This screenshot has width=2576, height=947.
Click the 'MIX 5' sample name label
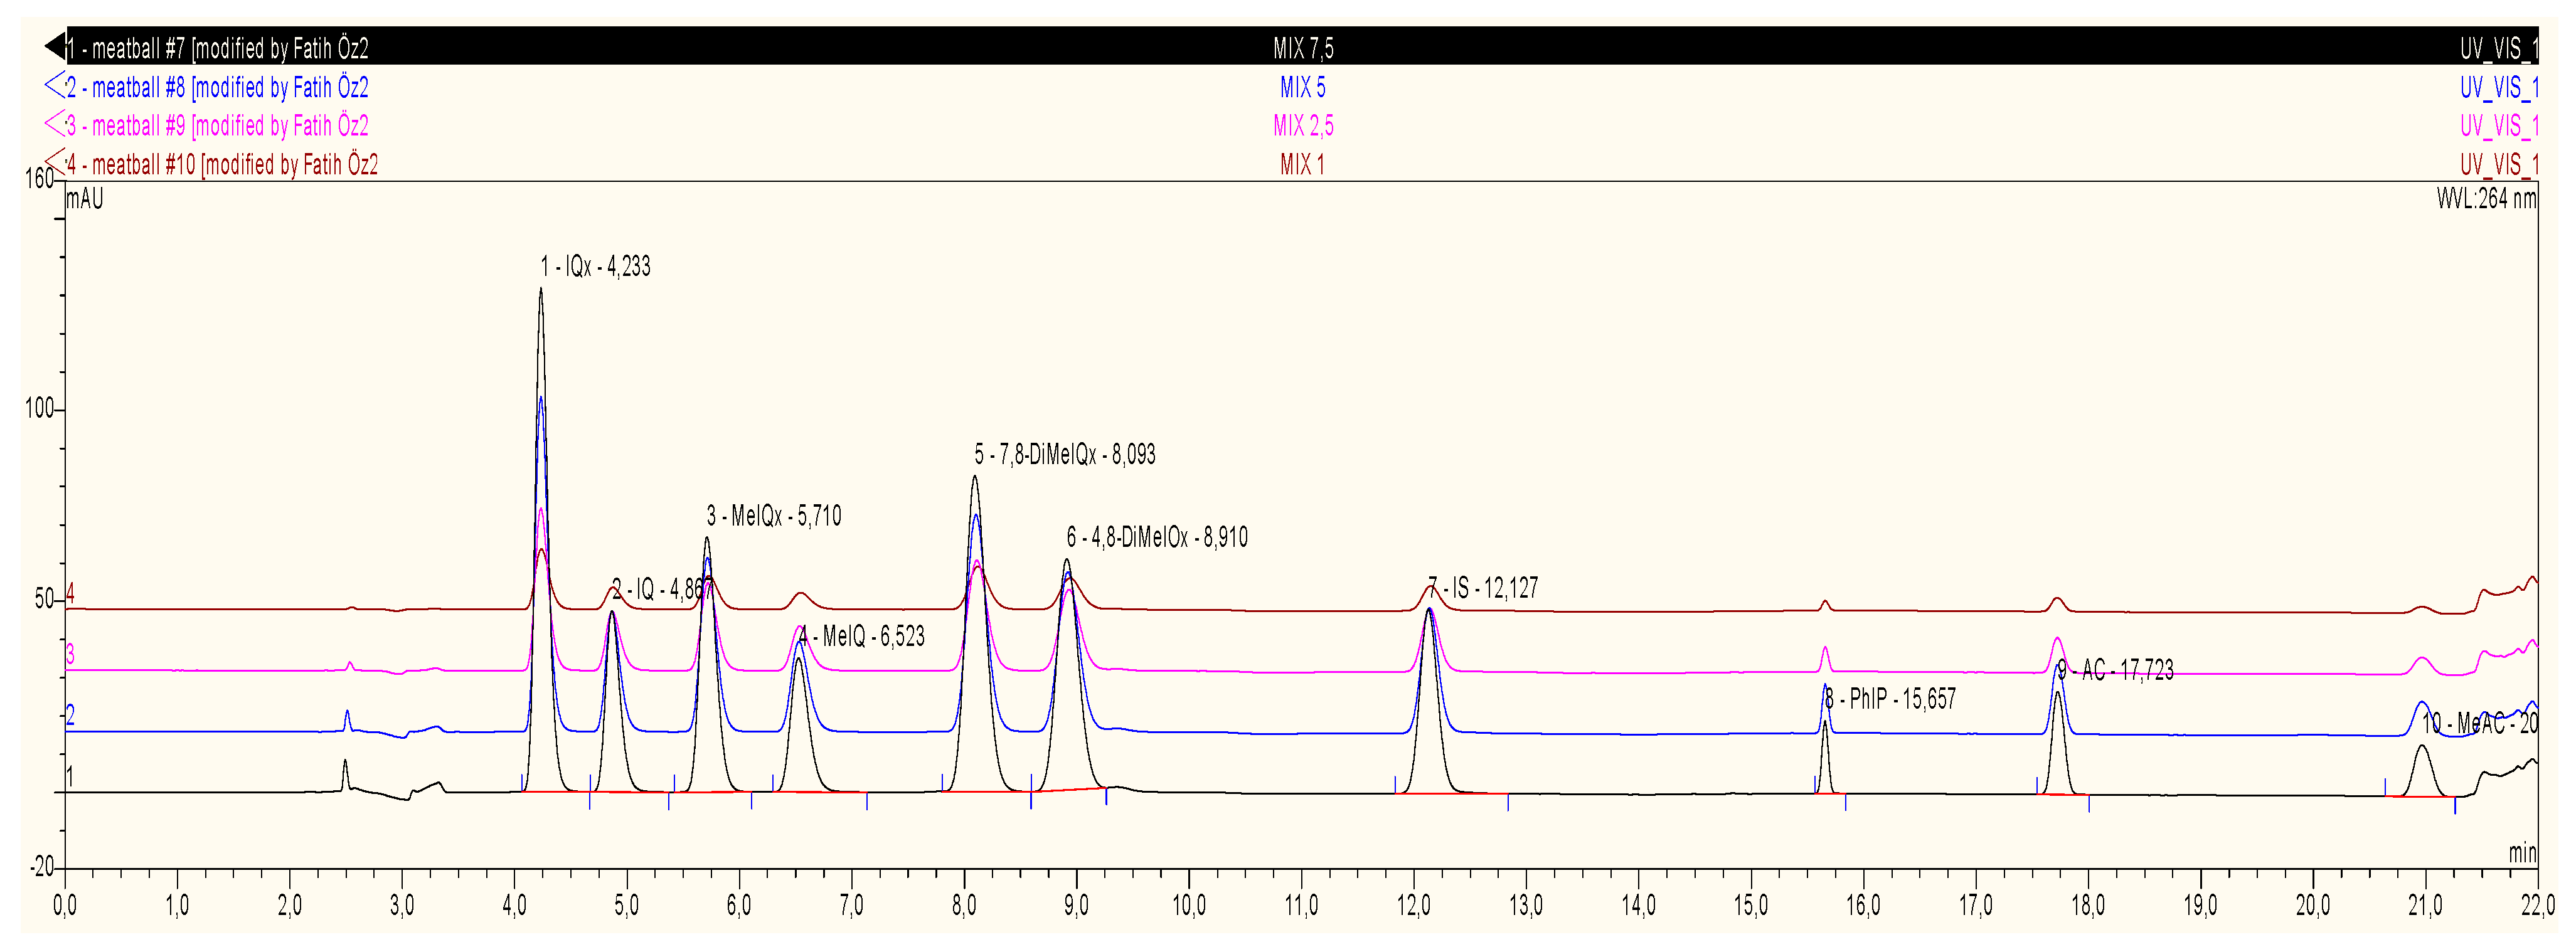[x=1302, y=88]
